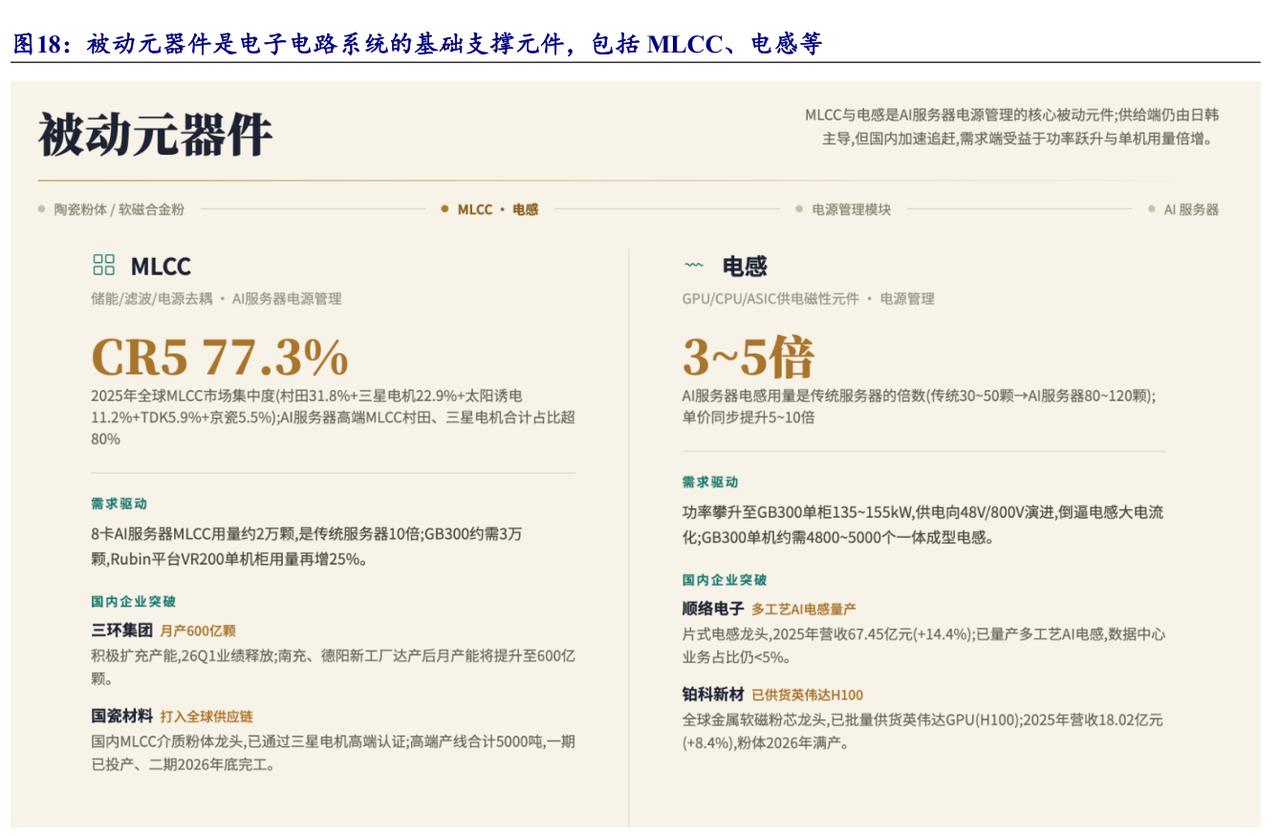Click 国内企业突破 label under 电感
Image resolution: width=1280 pixels, height=836 pixels.
click(x=724, y=579)
